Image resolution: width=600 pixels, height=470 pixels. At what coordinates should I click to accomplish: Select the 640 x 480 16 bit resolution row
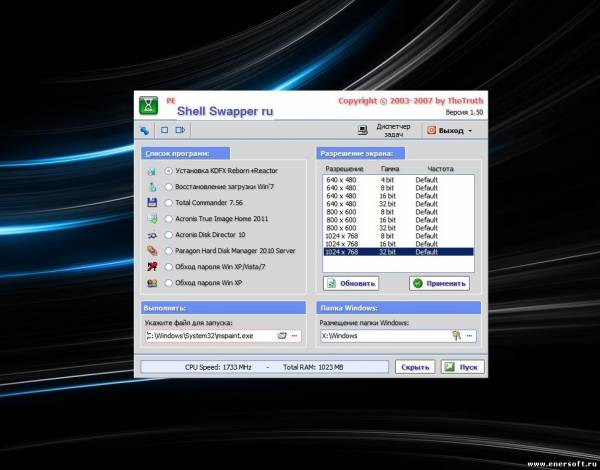pos(398,196)
